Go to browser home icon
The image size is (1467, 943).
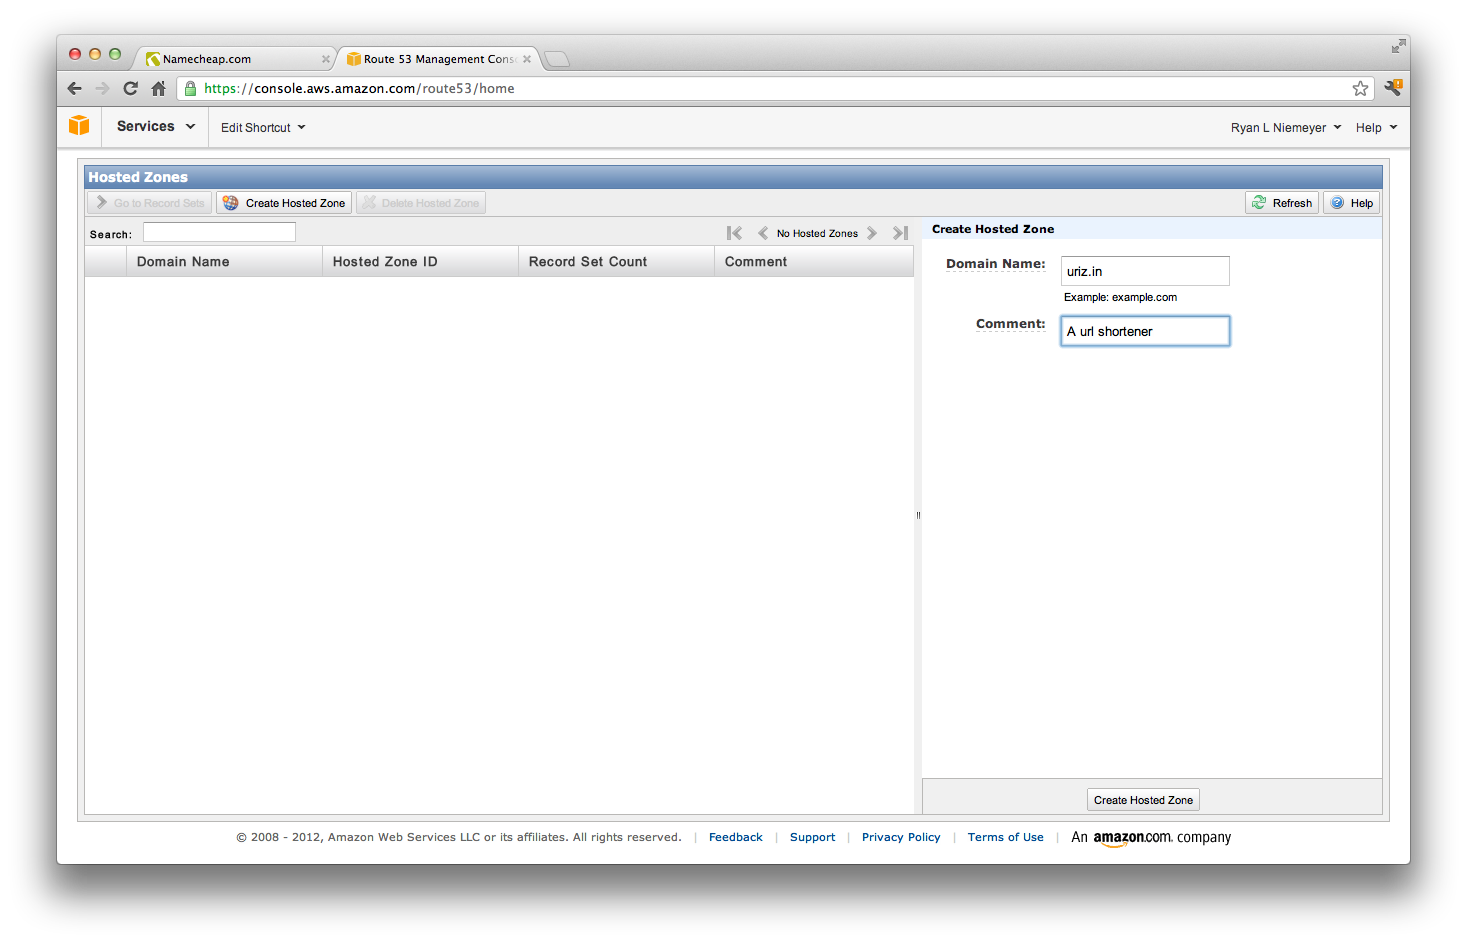tap(158, 88)
